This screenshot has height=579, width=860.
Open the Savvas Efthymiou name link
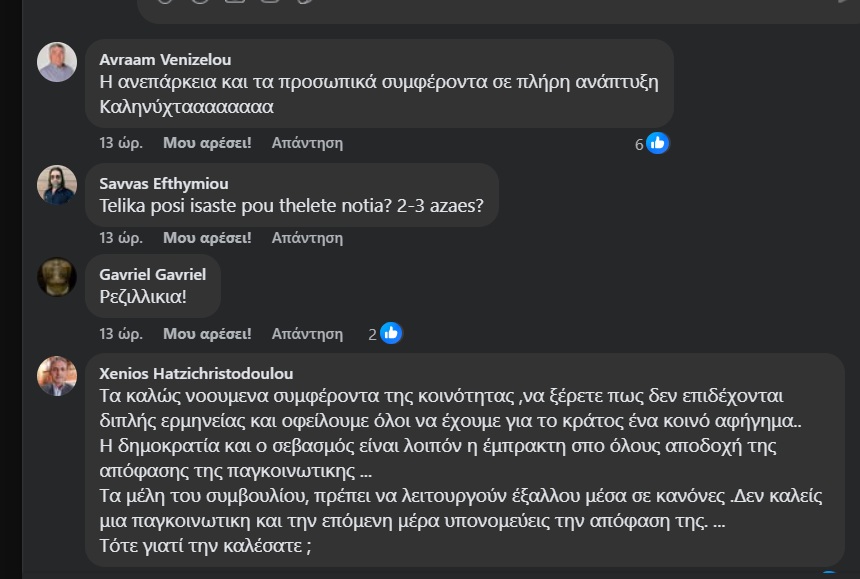pyautogui.click(x=164, y=184)
